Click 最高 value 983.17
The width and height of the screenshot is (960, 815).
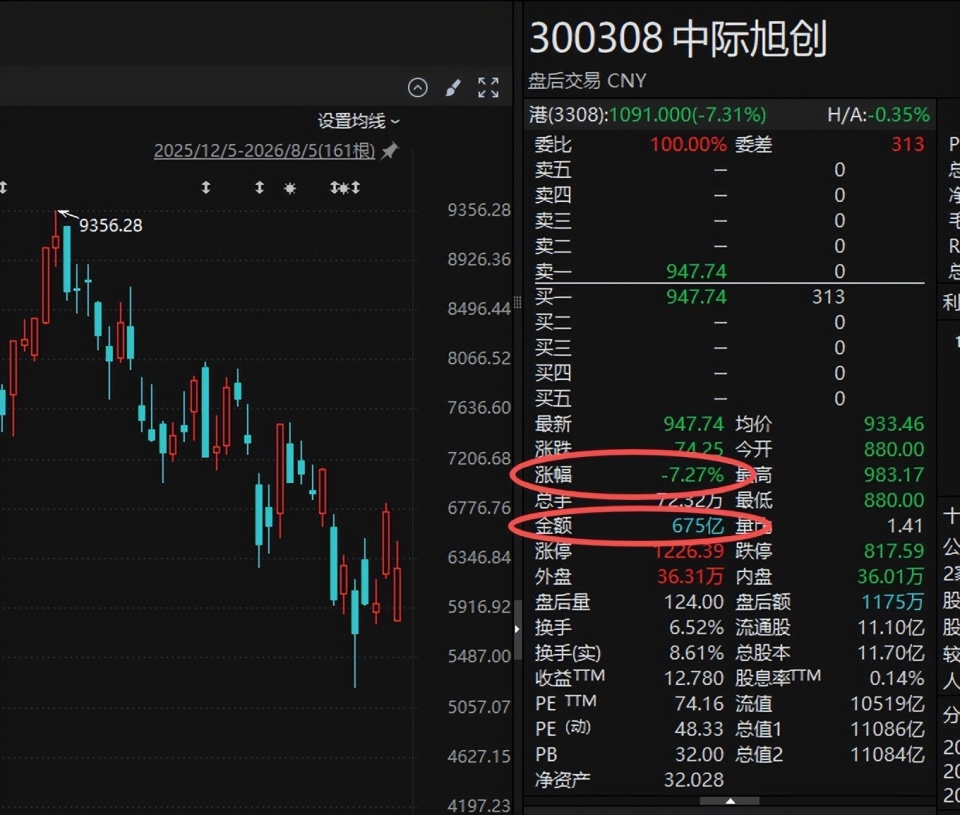click(894, 475)
